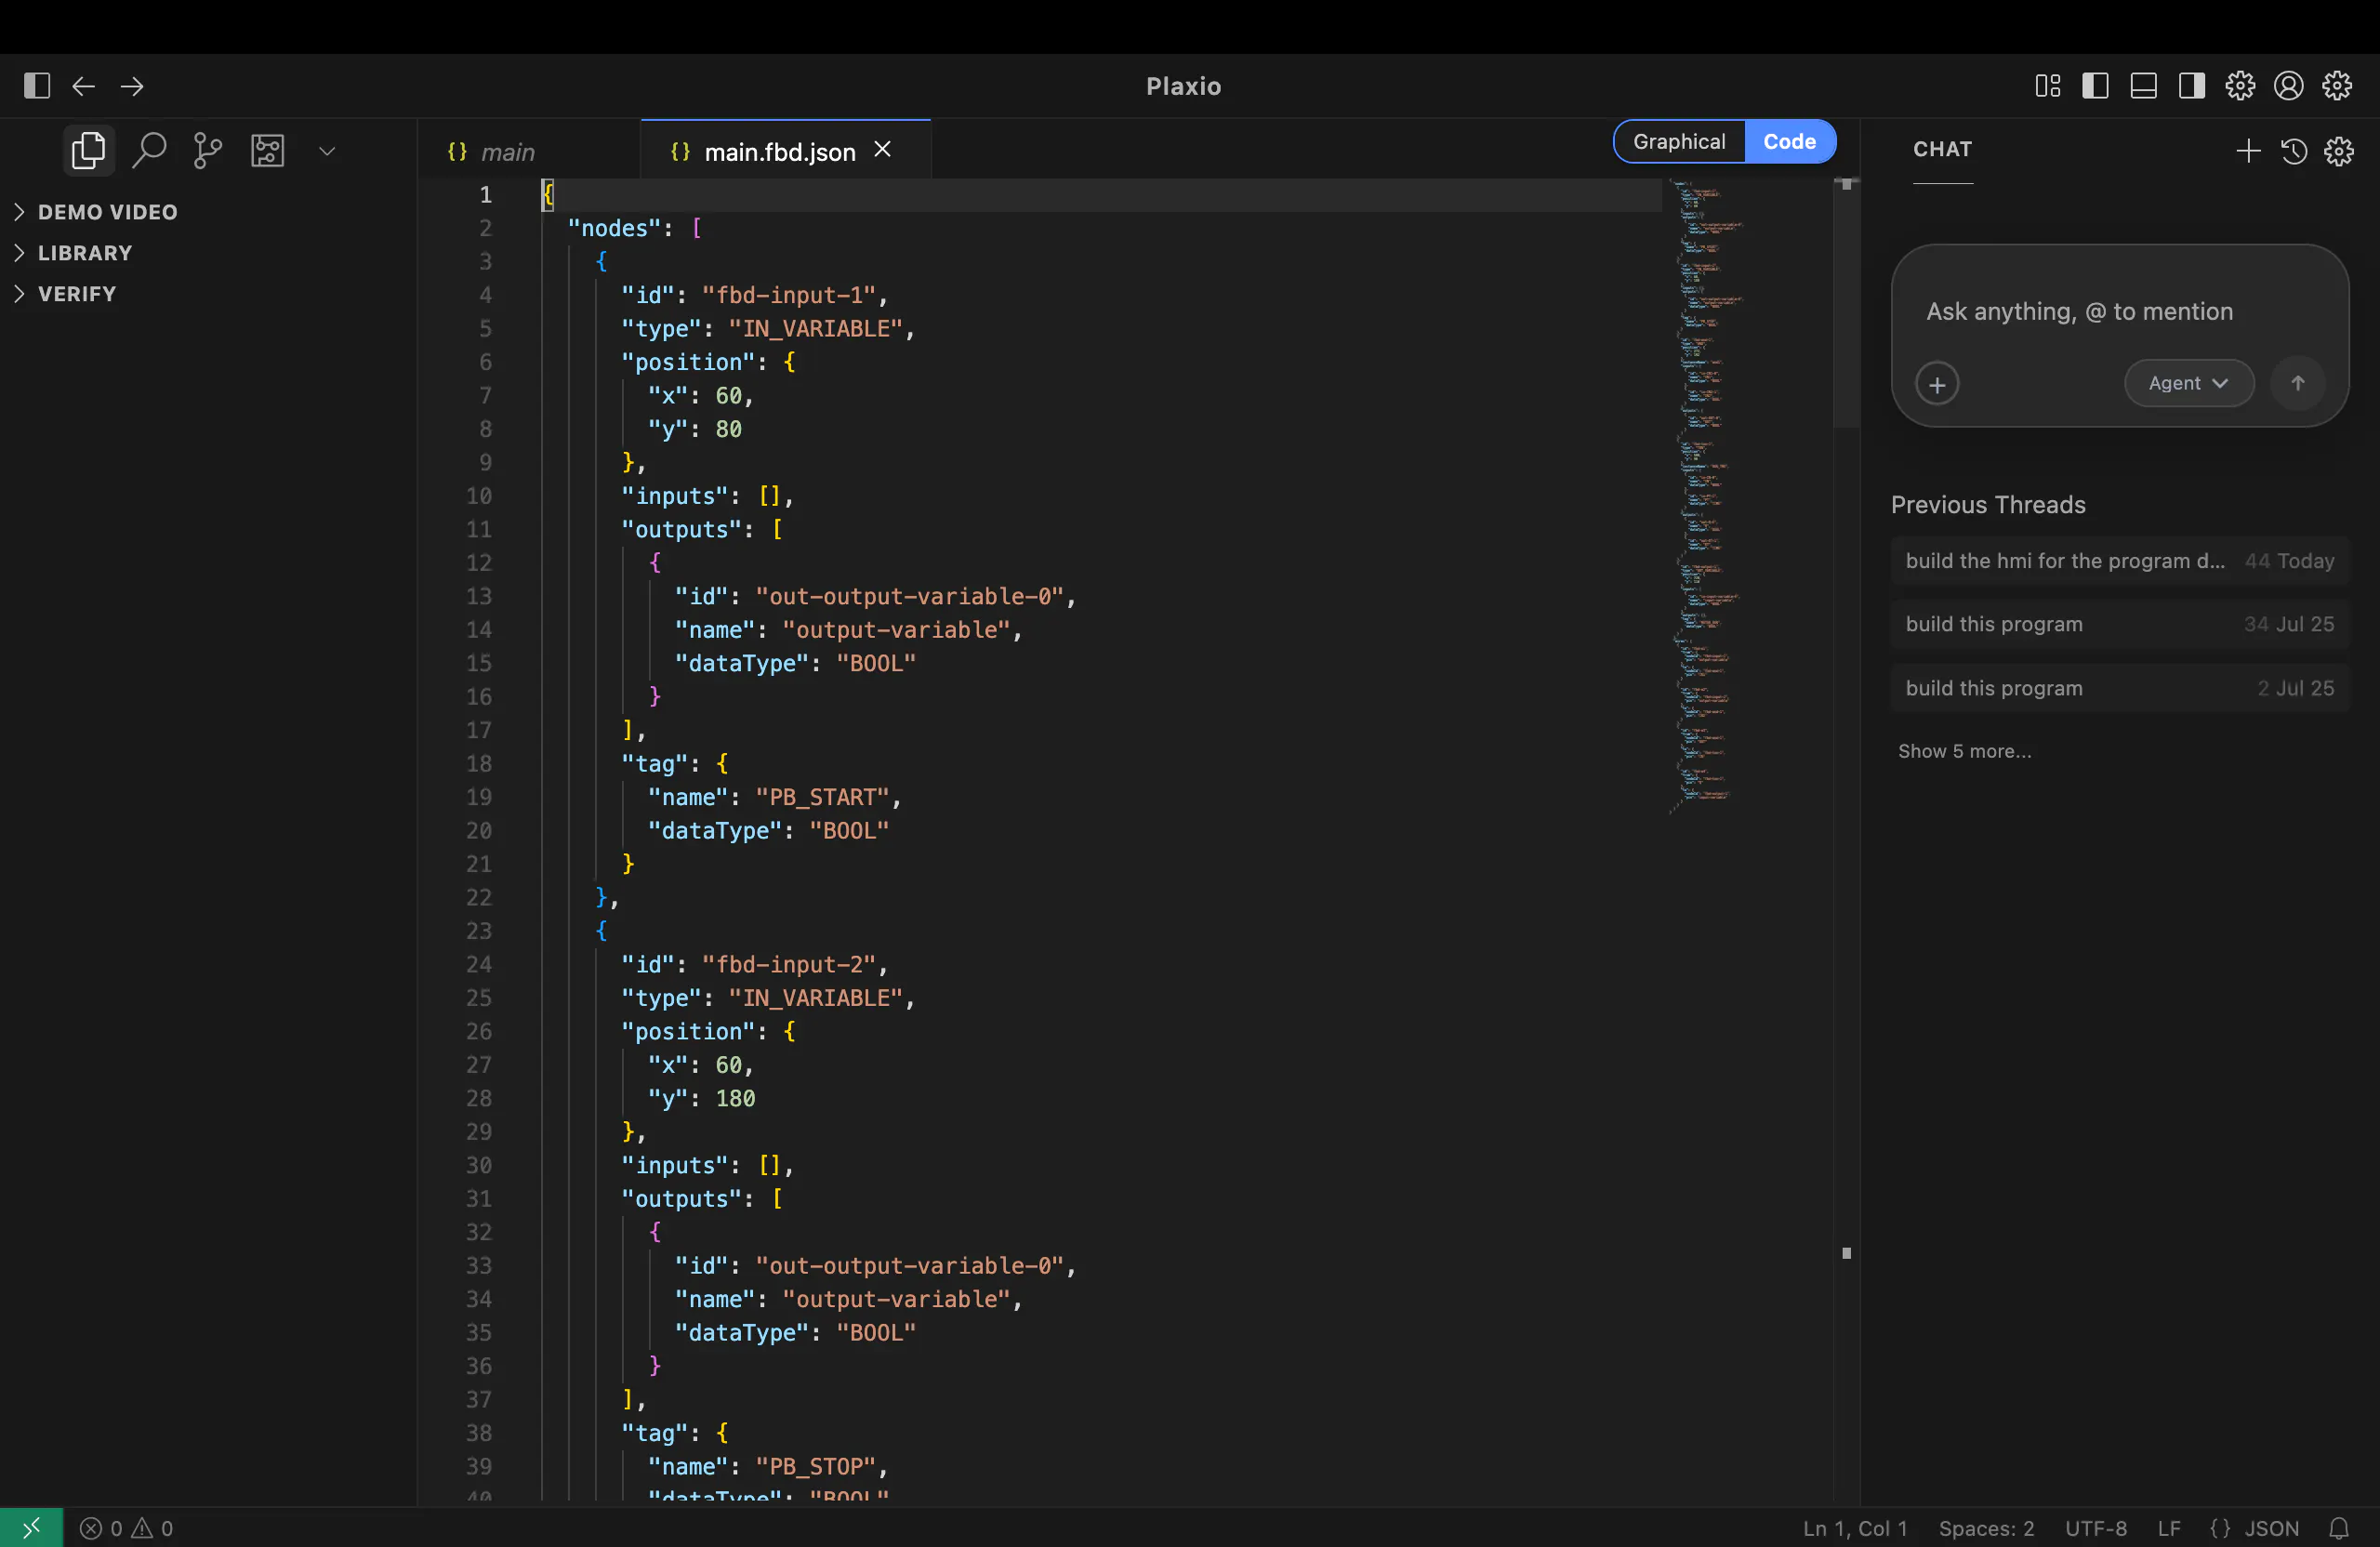Focus the Ask anything chat input
Screen dimensions: 2380x1547
(2119, 312)
